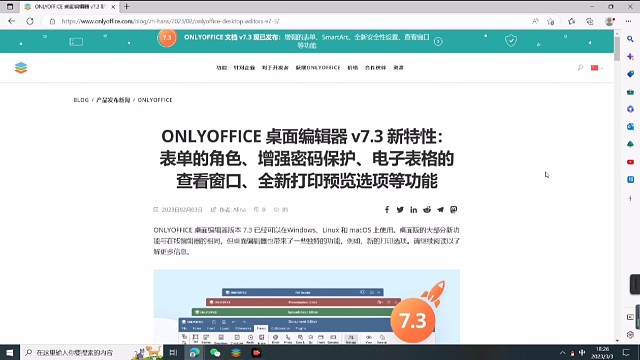The width and height of the screenshot is (640, 360).
Task: Go to BLOG breadcrumb link
Action: tap(81, 100)
